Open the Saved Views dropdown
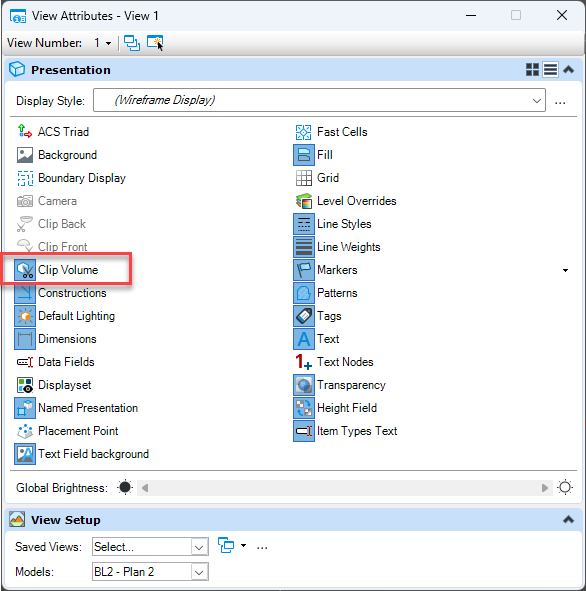This screenshot has width=586, height=591. 199,547
